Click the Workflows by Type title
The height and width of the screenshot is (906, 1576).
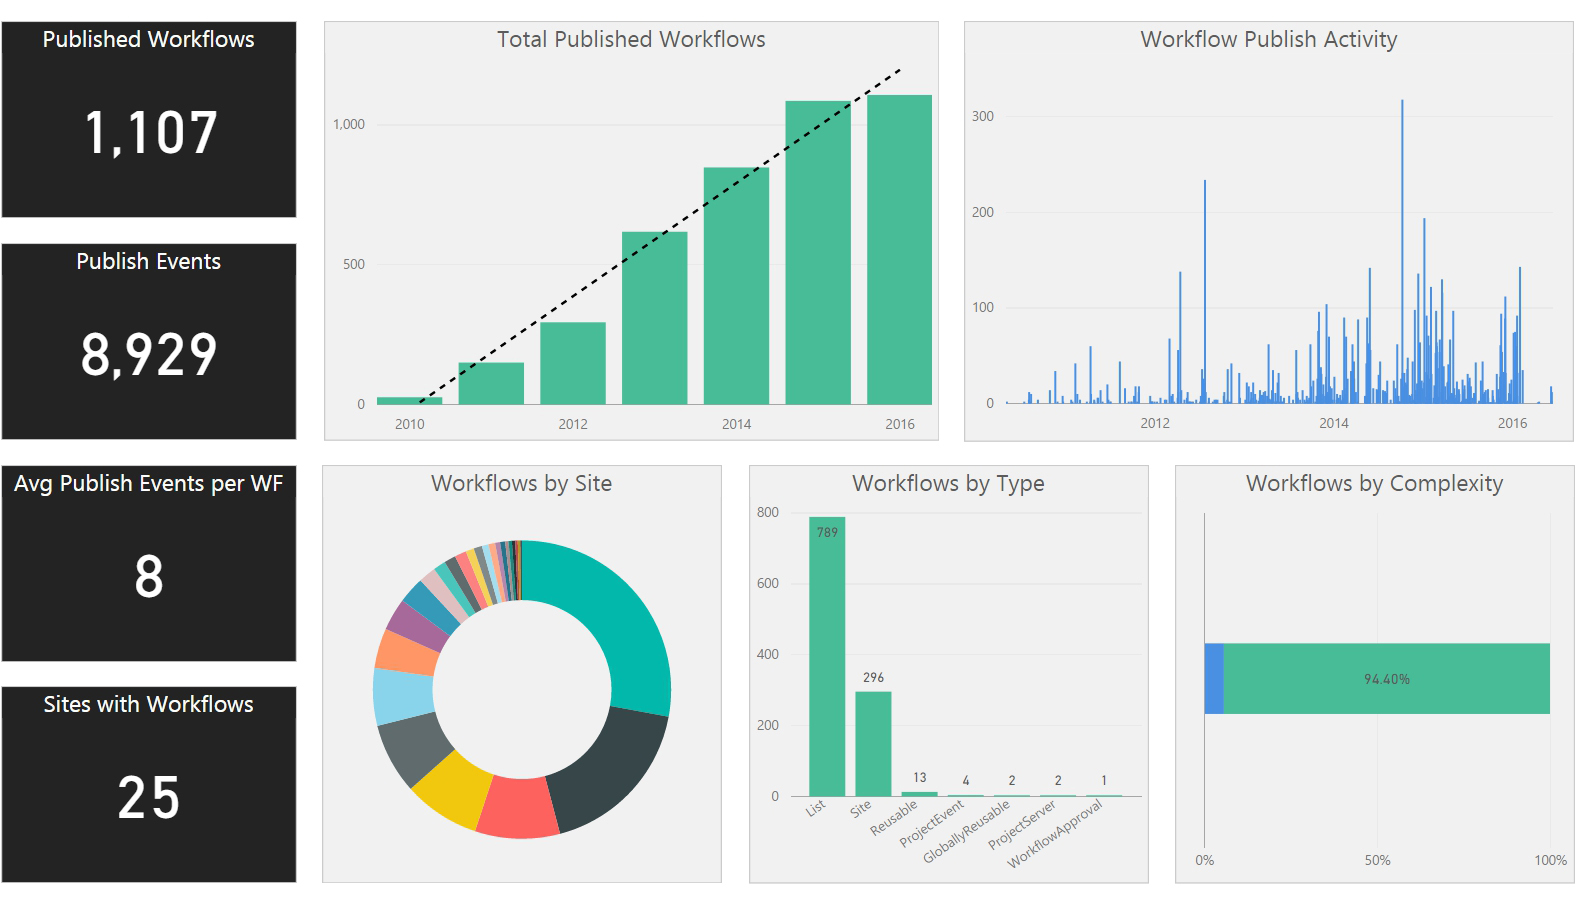pyautogui.click(x=948, y=483)
